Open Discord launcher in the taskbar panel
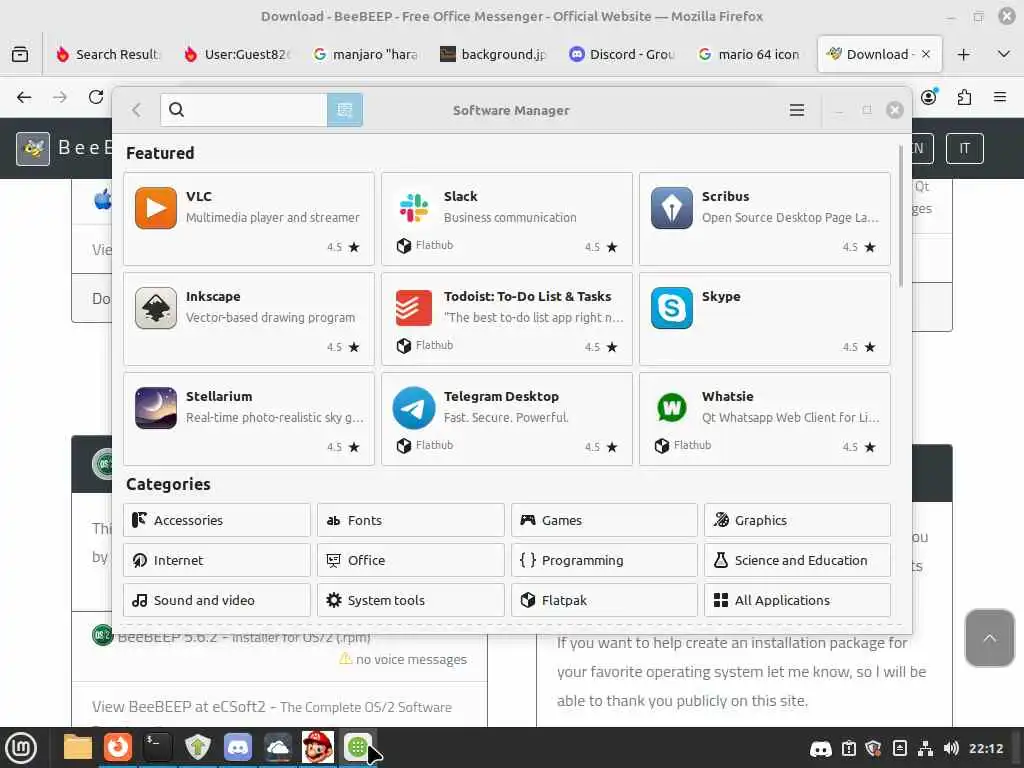 click(x=238, y=748)
